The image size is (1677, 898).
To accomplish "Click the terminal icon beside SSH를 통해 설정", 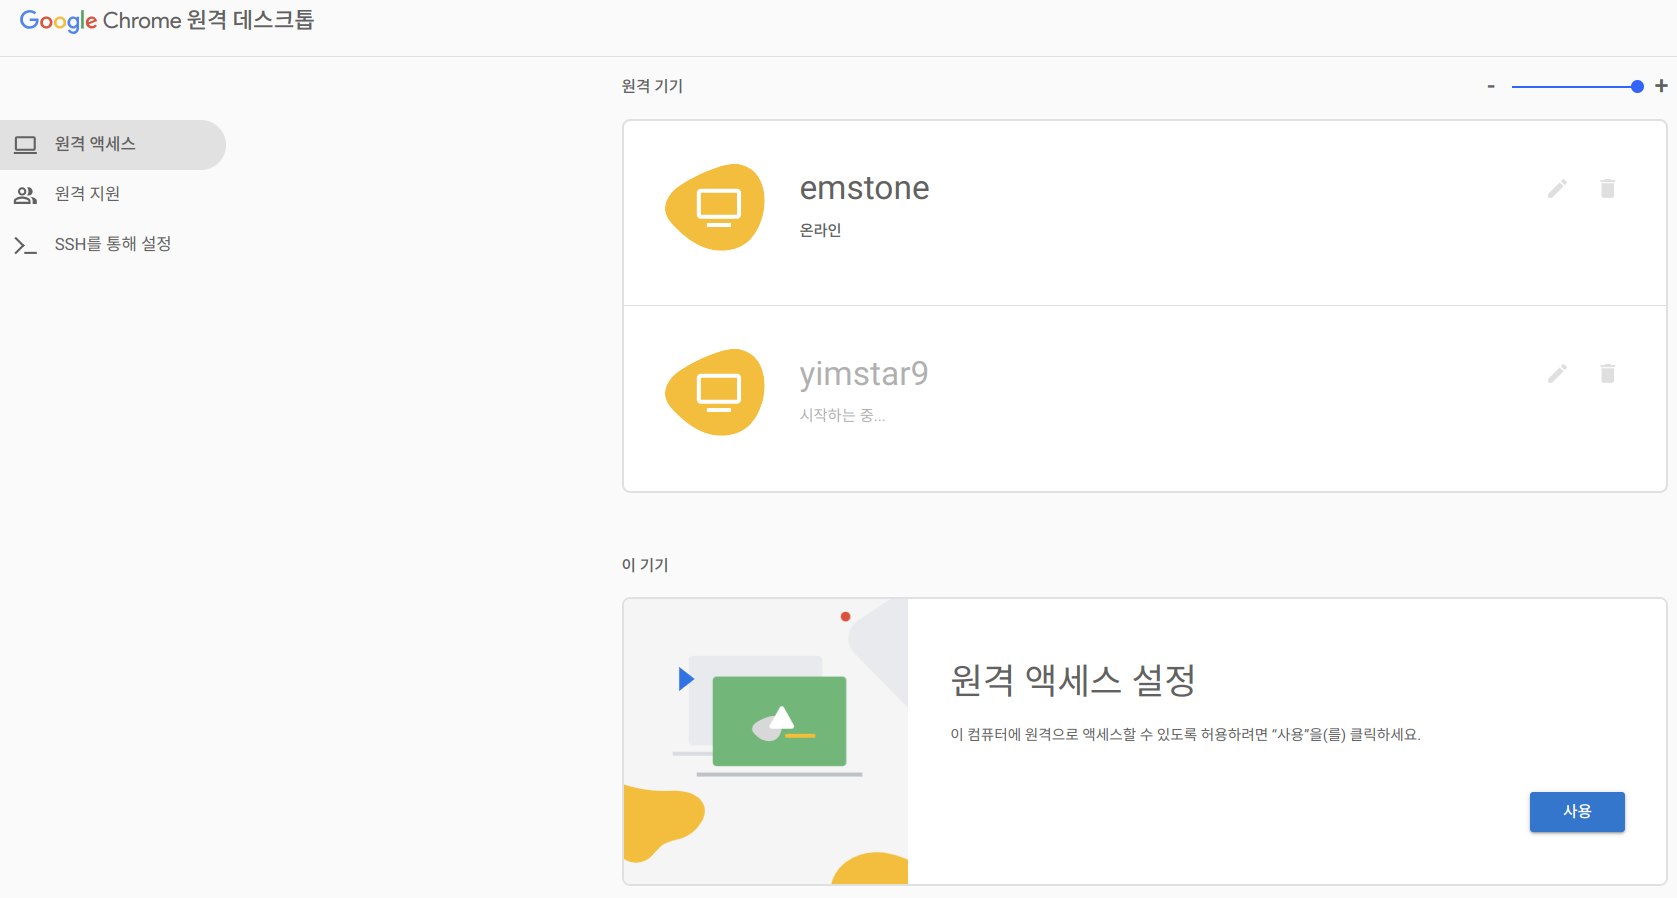I will tap(26, 245).
